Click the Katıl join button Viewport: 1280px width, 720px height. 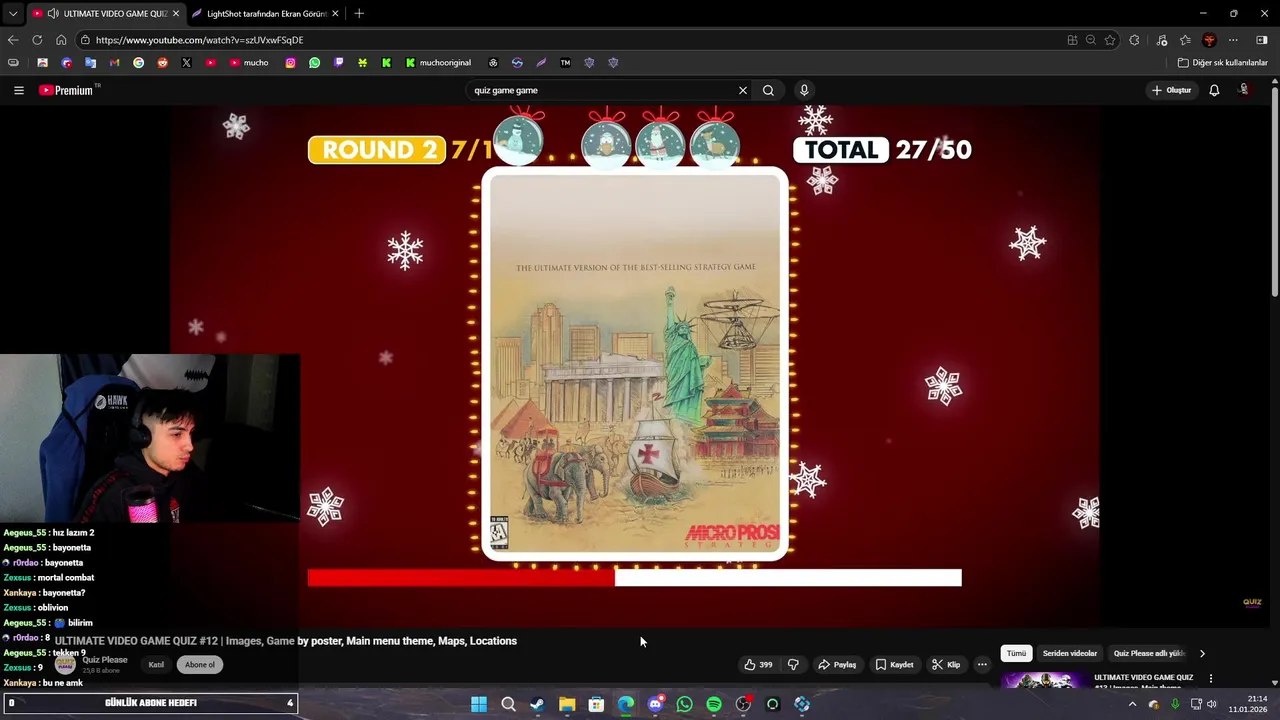pos(156,665)
